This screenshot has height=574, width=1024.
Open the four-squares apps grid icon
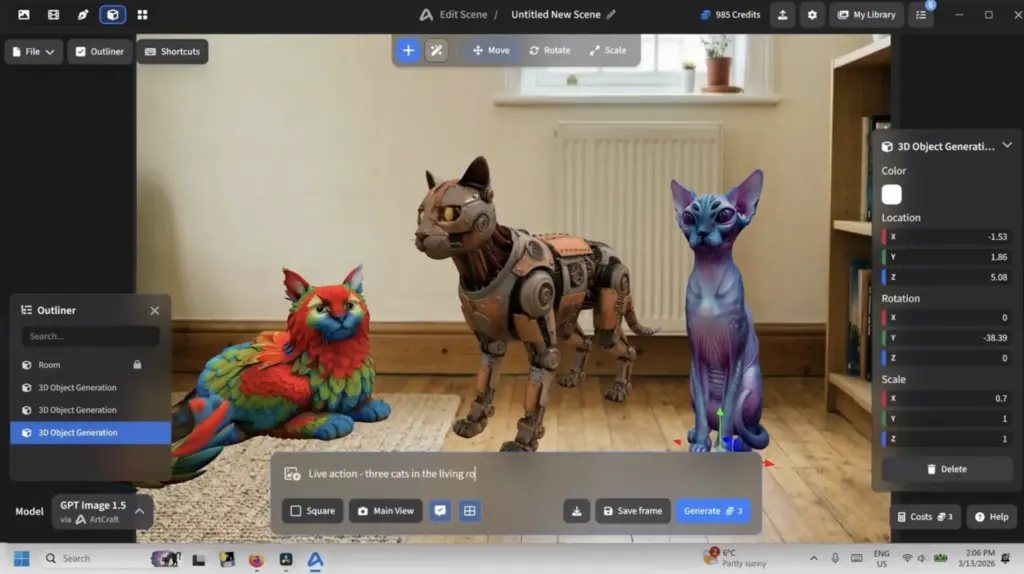142,14
